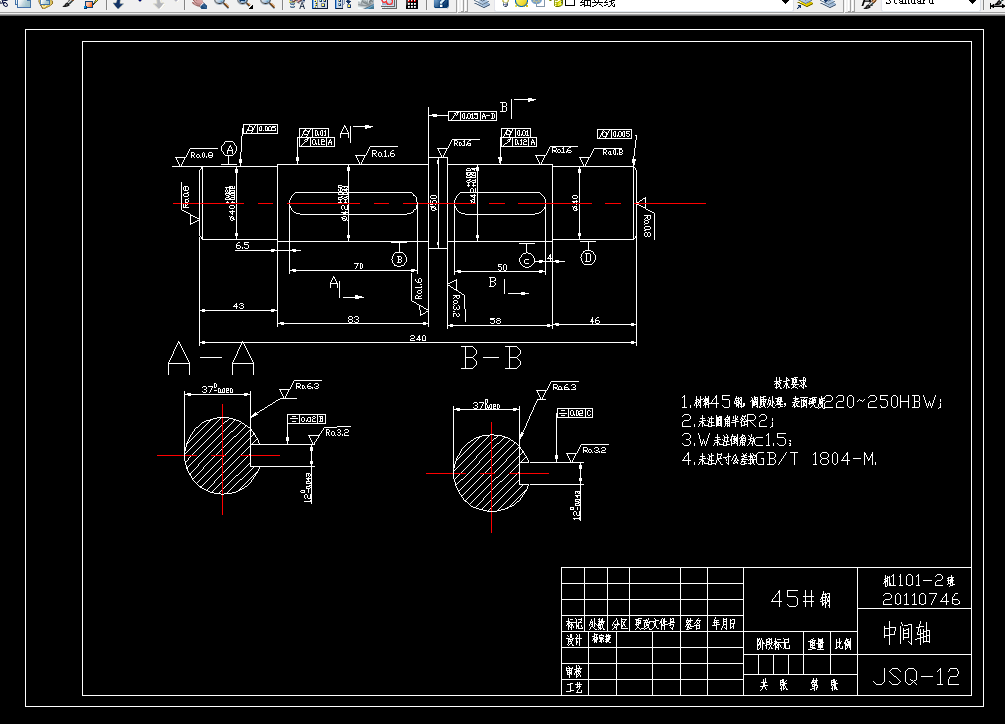This screenshot has height=724, width=1005.
Task: Click the Layer Previous icon
Action: pos(828,3)
